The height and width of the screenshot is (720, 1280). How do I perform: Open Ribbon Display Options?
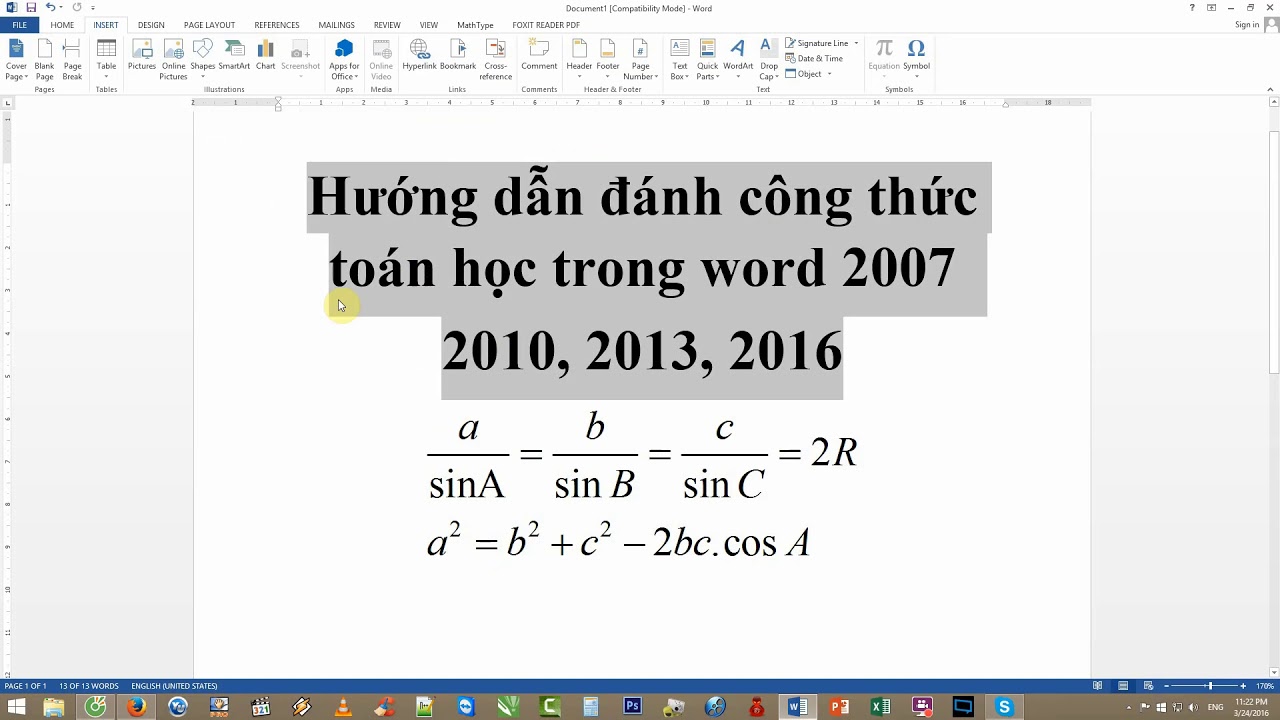[x=1212, y=8]
